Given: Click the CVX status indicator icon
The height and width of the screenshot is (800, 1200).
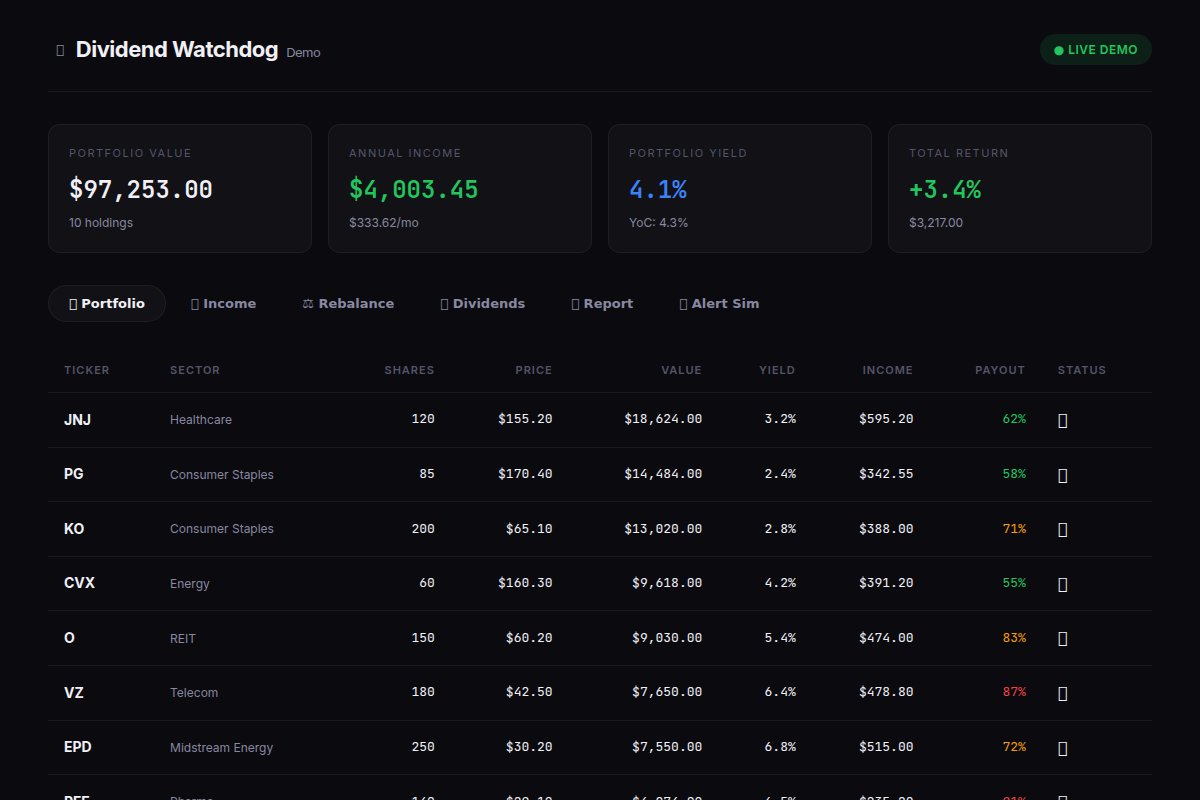Looking at the screenshot, I should coord(1062,584).
